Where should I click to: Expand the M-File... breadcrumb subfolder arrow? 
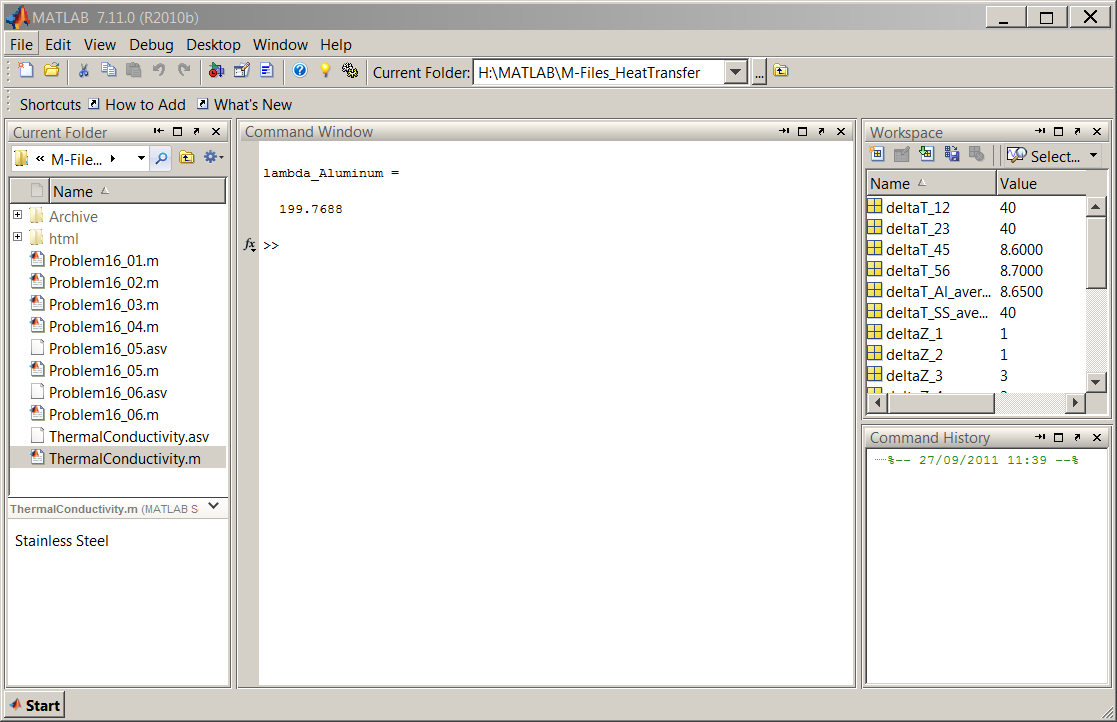[113, 158]
